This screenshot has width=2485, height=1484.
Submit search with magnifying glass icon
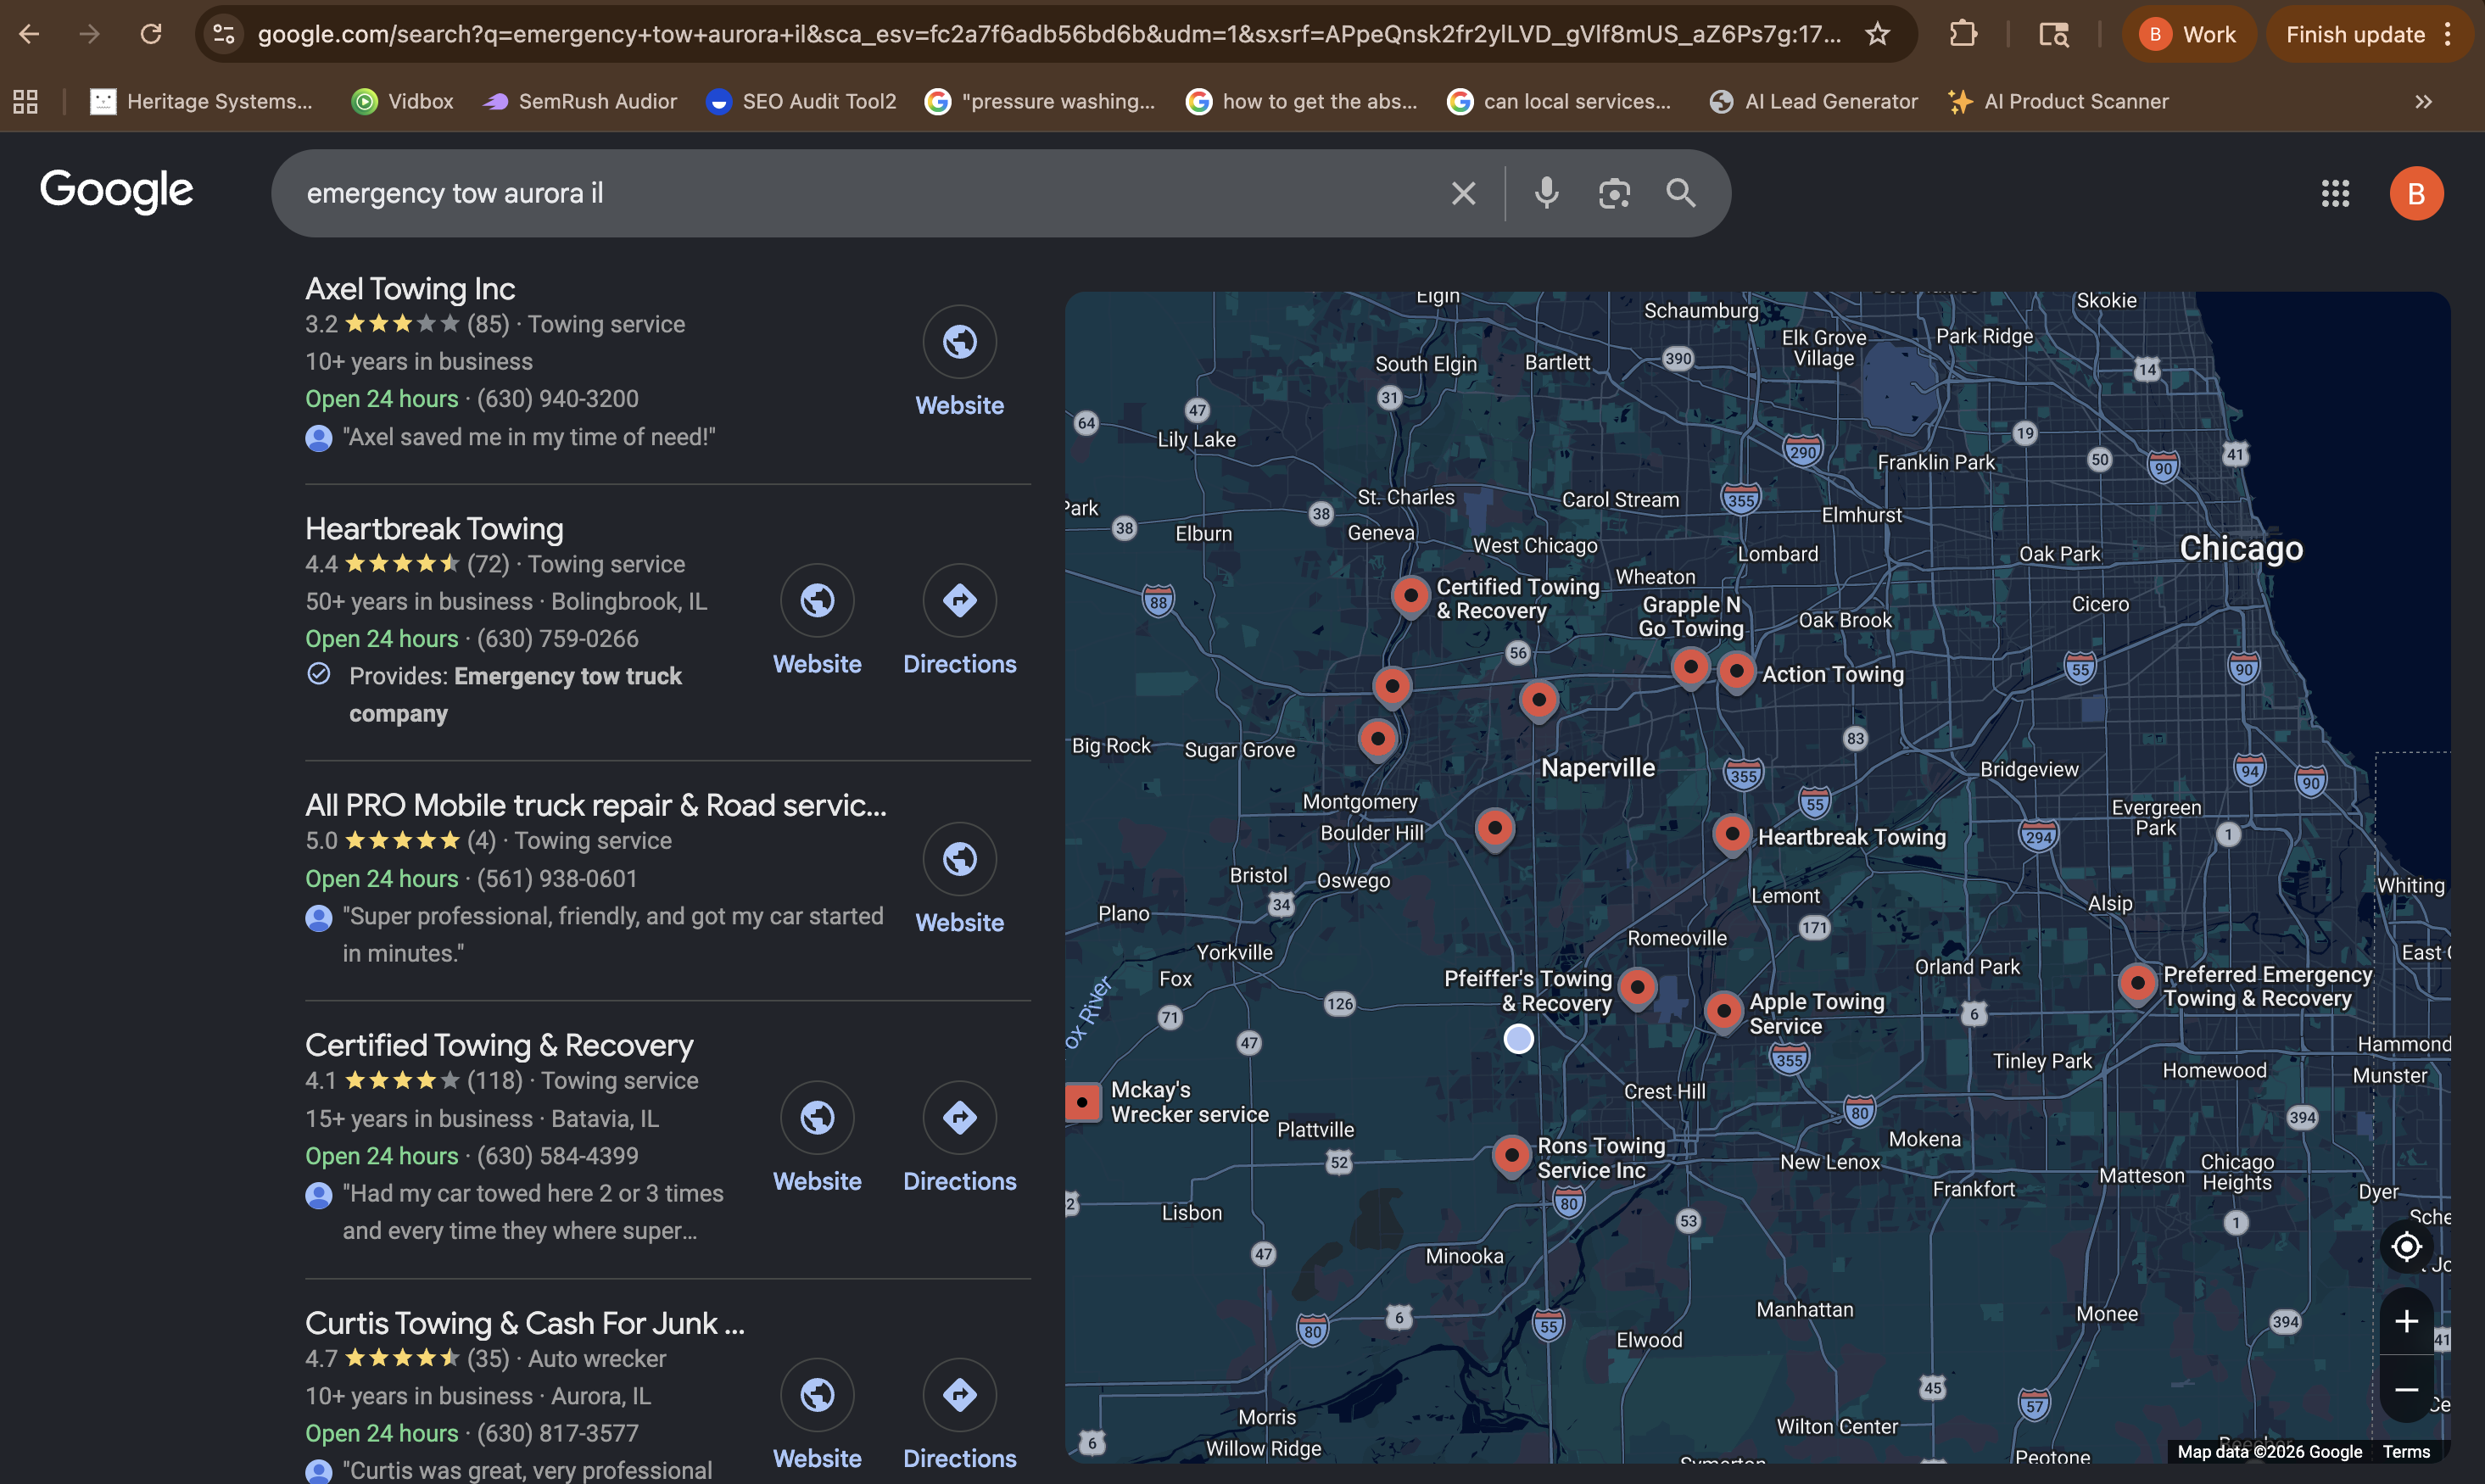[1681, 193]
